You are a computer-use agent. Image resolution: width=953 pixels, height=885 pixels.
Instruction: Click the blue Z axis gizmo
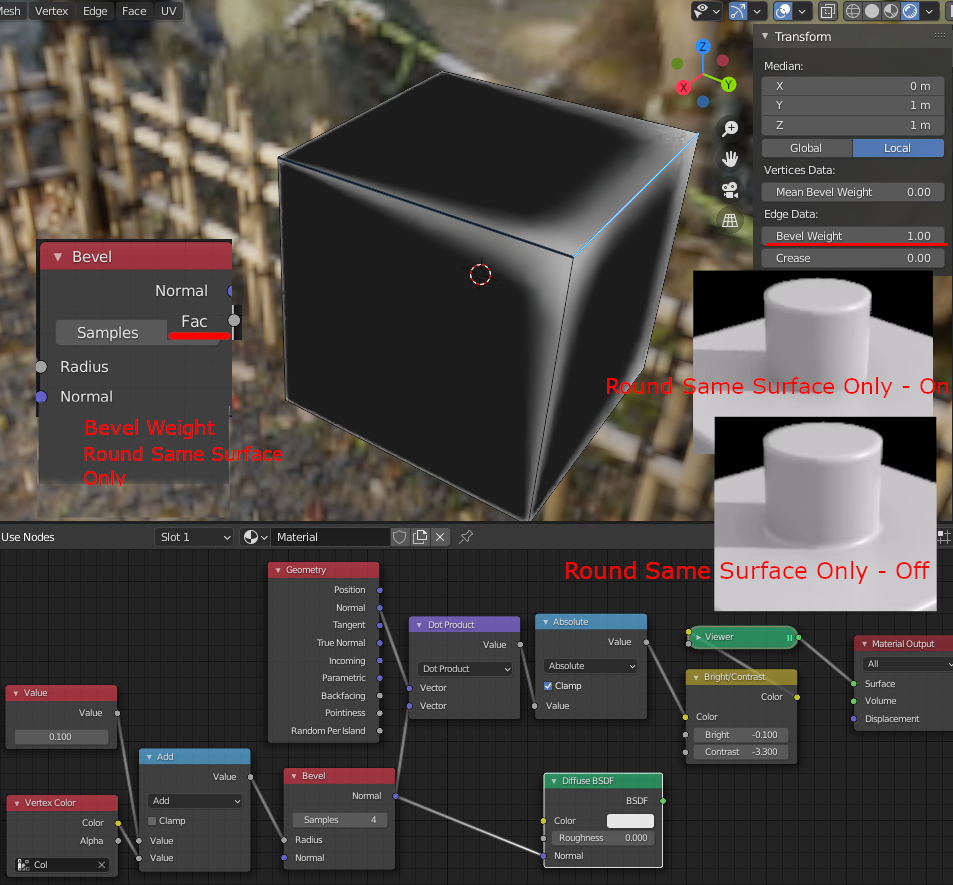pyautogui.click(x=703, y=46)
